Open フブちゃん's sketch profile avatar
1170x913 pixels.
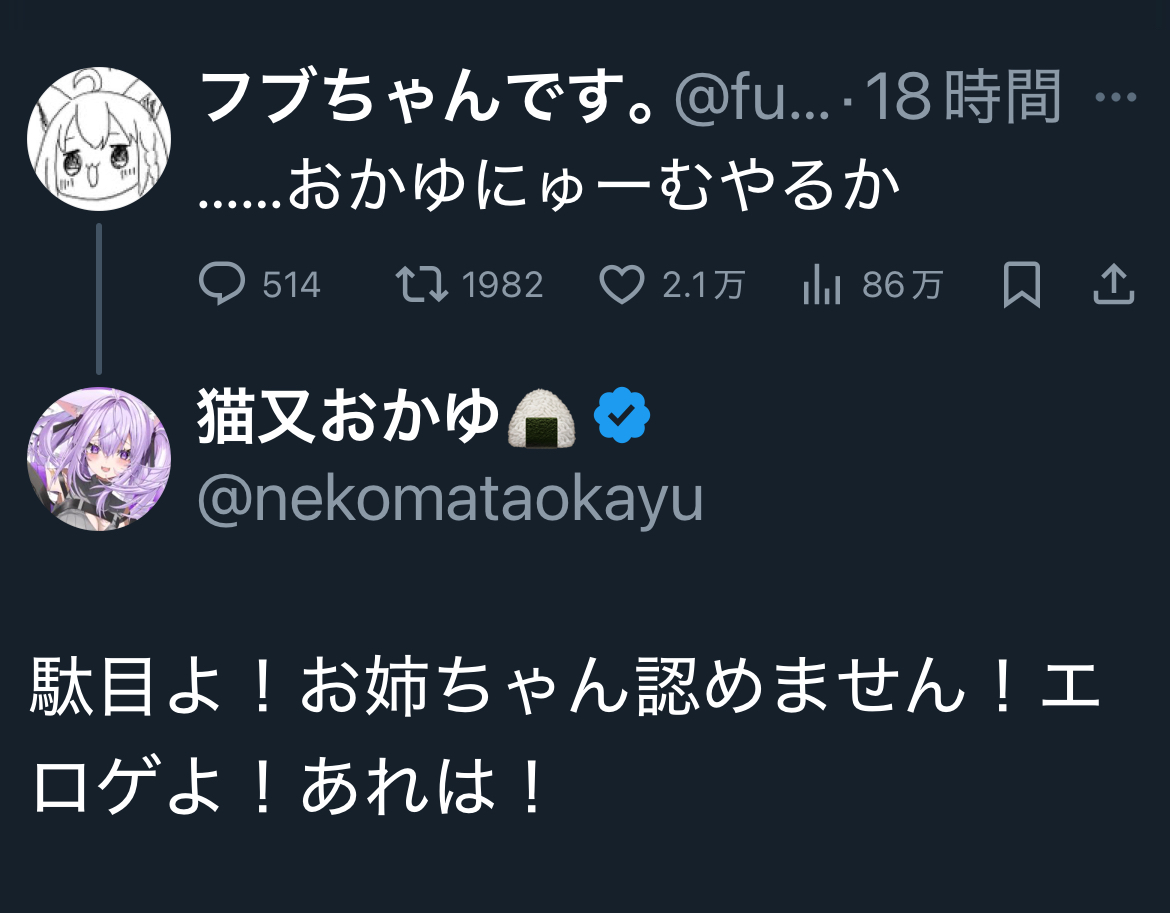point(98,138)
